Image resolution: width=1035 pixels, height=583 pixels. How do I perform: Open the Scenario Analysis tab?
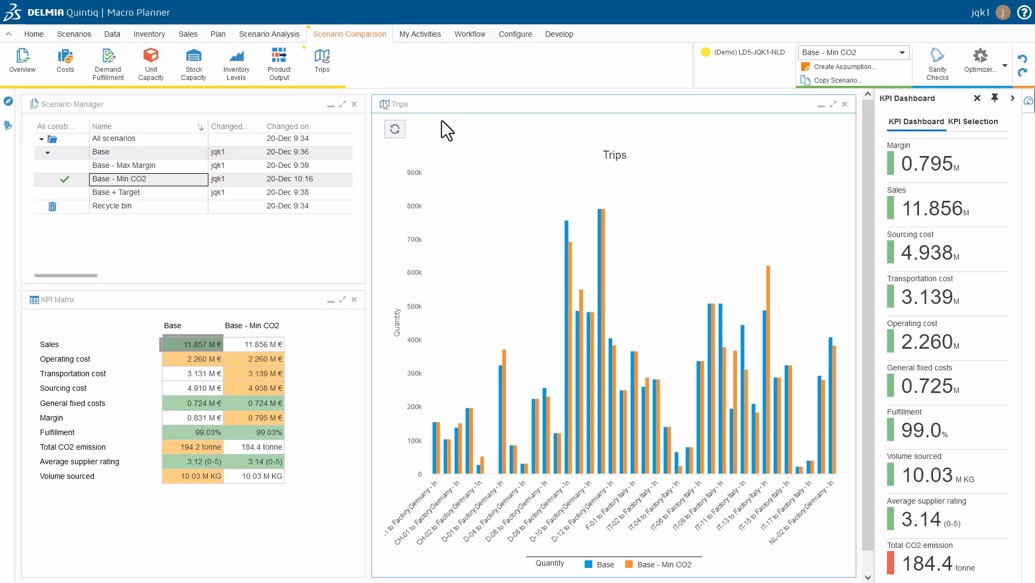269,34
